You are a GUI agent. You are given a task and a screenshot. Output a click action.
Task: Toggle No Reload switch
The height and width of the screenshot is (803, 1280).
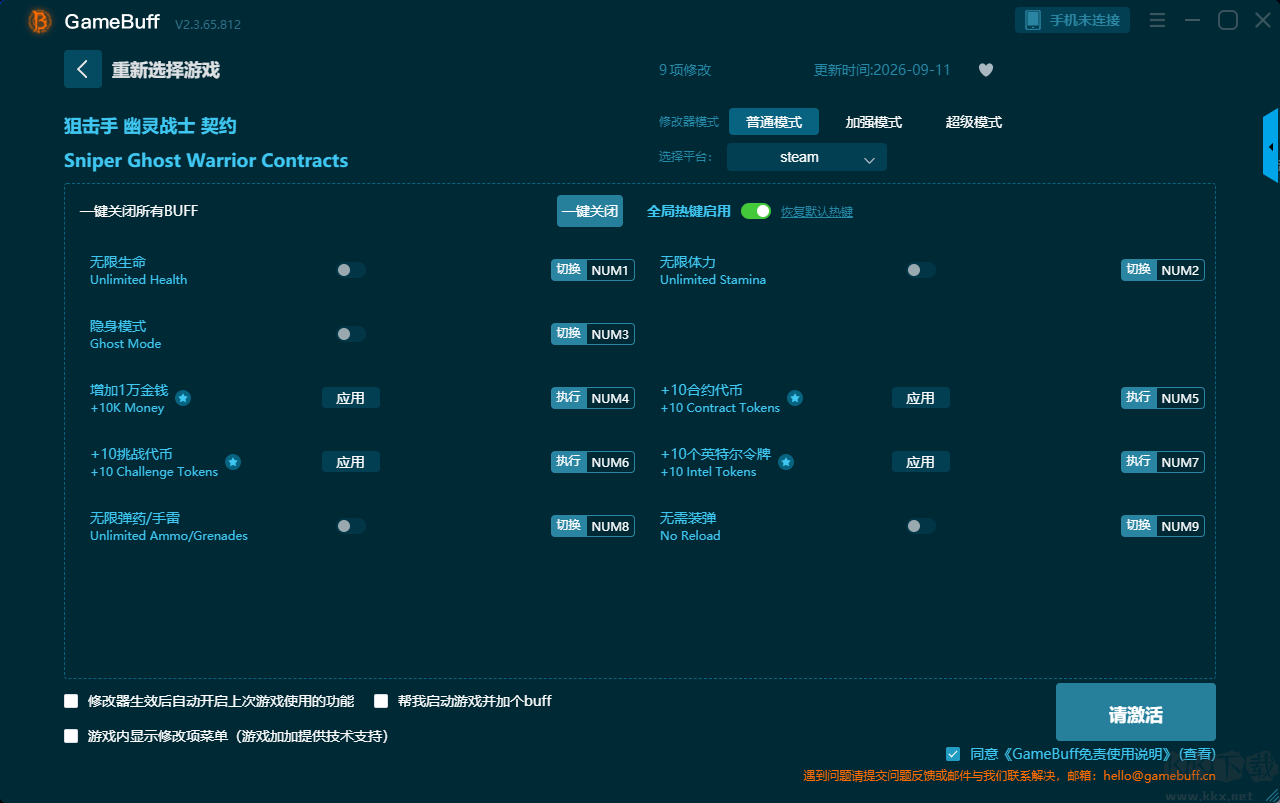pos(921,526)
